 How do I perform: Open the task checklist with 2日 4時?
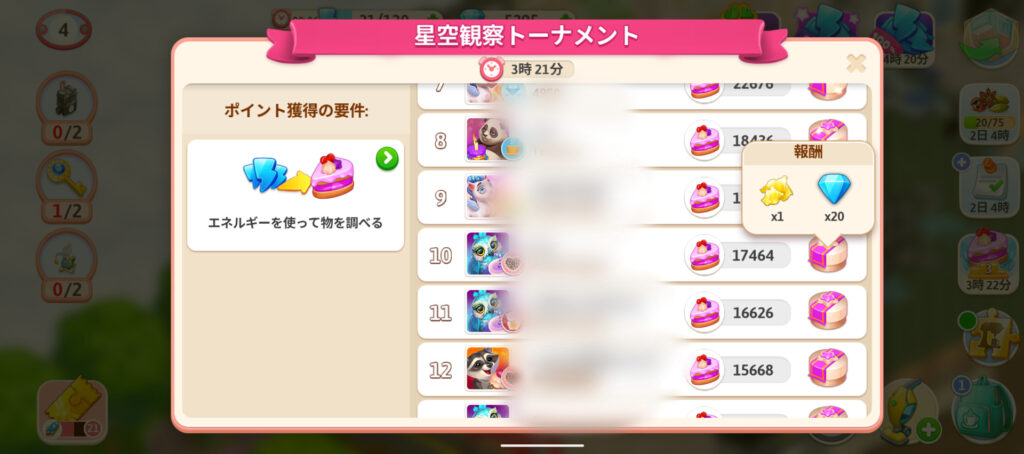pyautogui.click(x=989, y=185)
